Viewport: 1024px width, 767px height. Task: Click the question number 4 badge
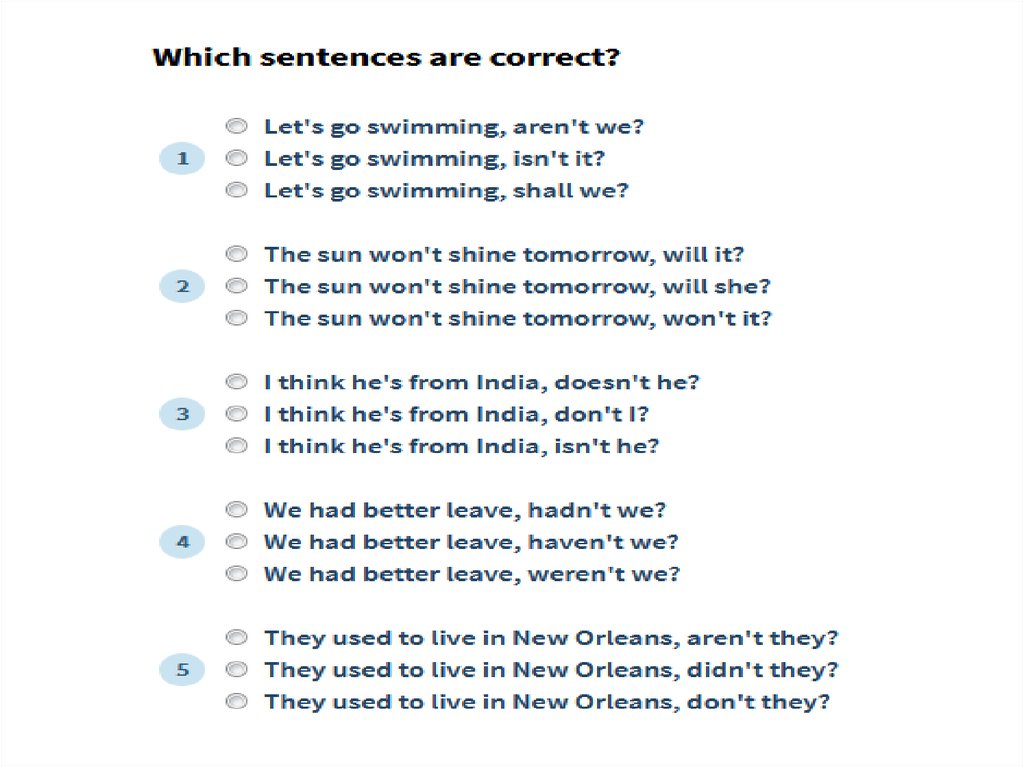(182, 543)
